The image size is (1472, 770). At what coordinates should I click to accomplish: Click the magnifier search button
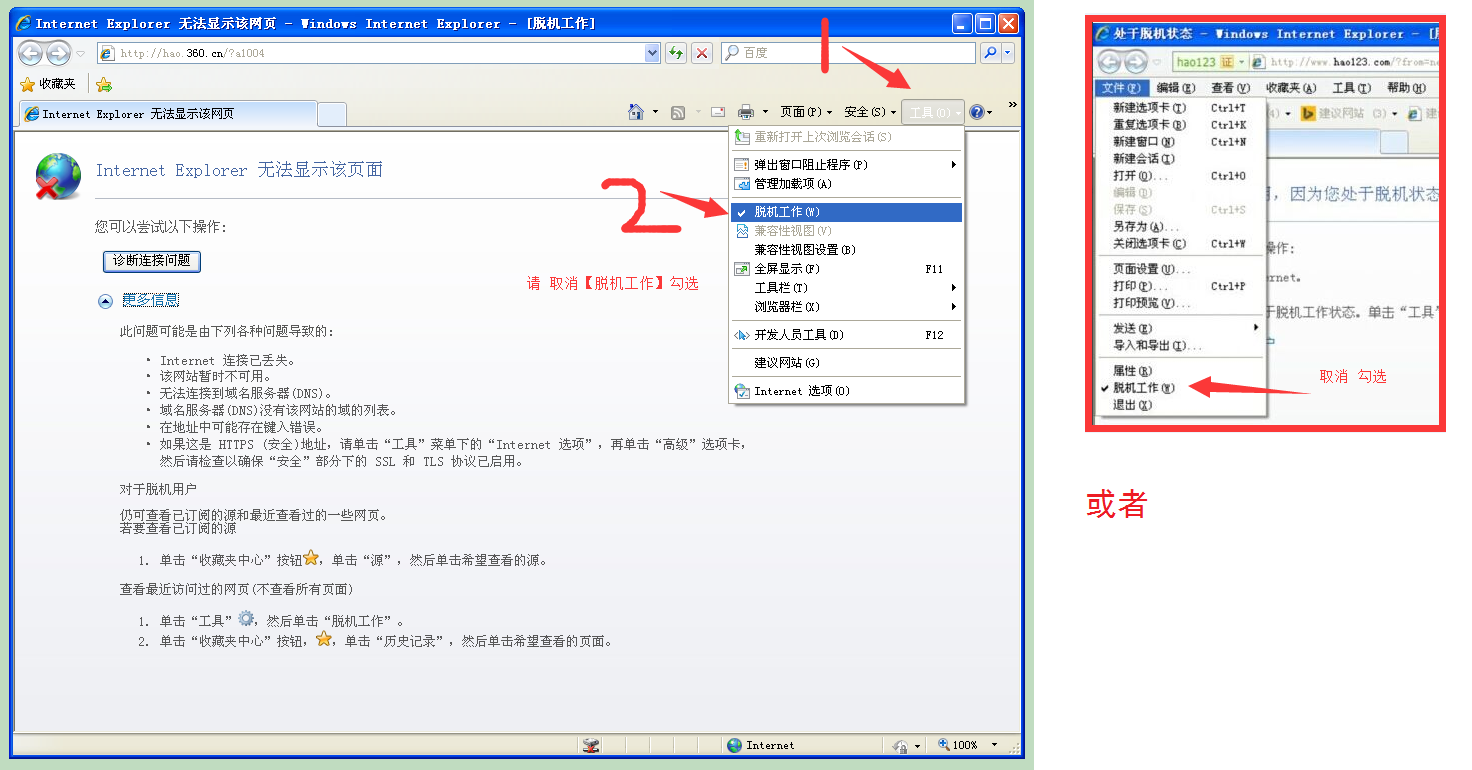click(x=990, y=53)
